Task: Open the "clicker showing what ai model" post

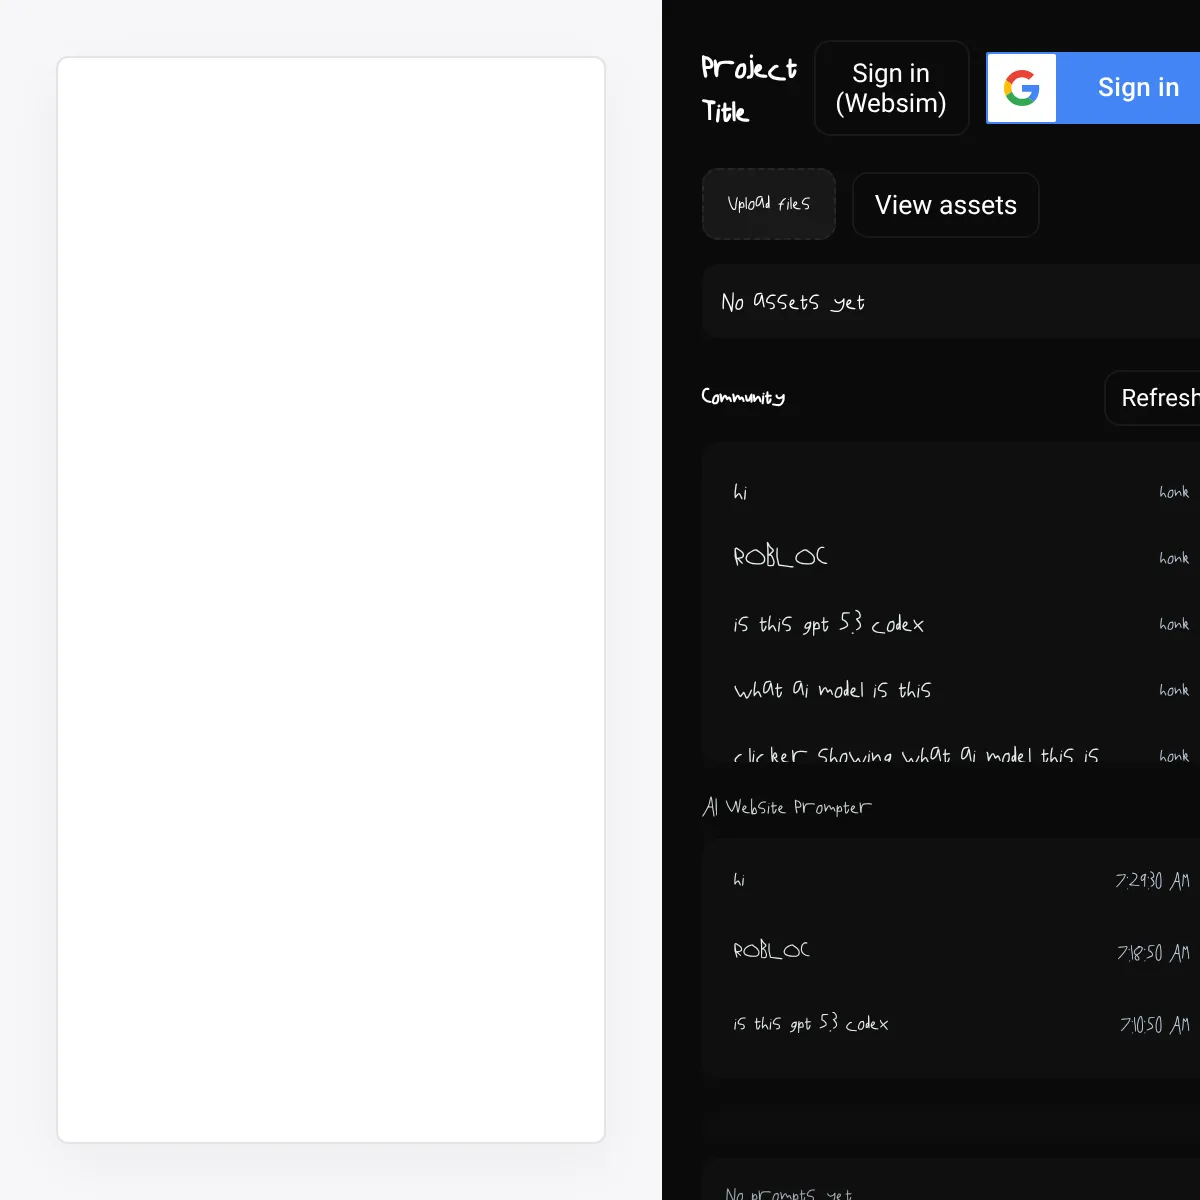Action: click(915, 755)
